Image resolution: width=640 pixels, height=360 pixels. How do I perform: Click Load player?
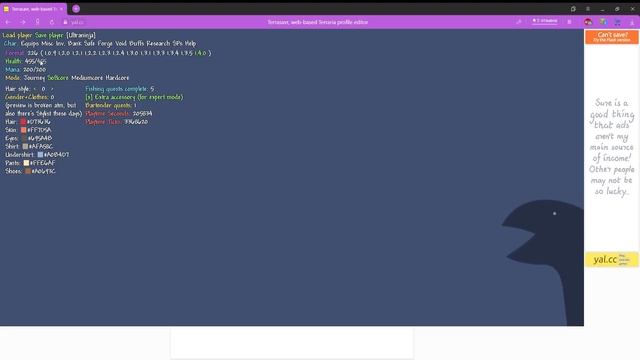click(17, 36)
